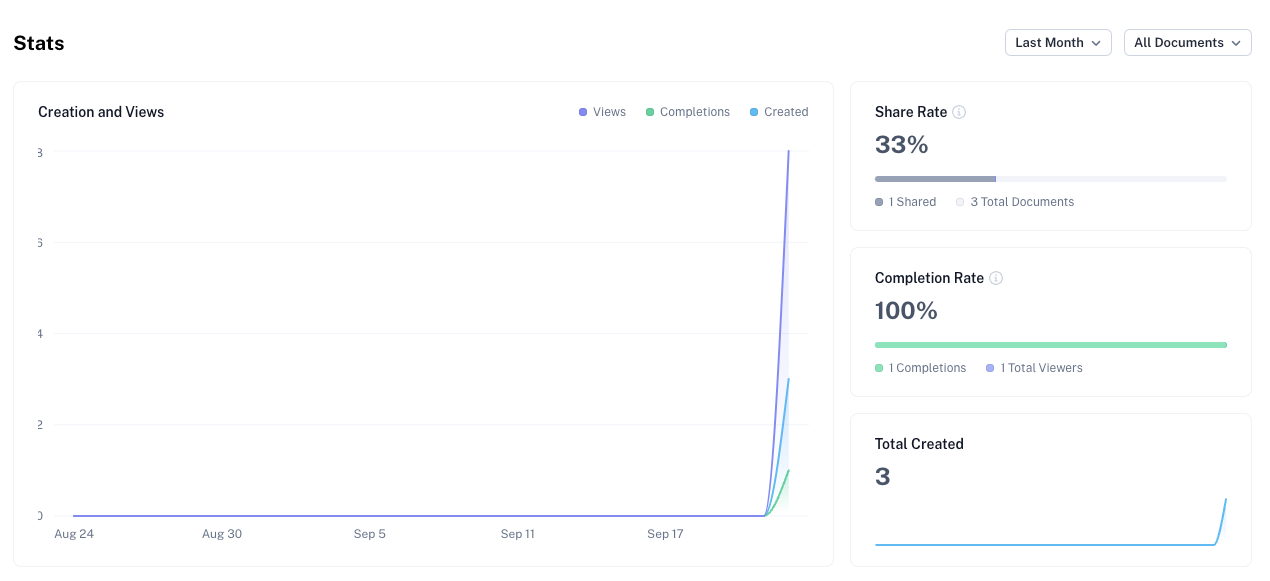Click the blue Created legend dot
The width and height of the screenshot is (1270, 581).
(x=755, y=111)
